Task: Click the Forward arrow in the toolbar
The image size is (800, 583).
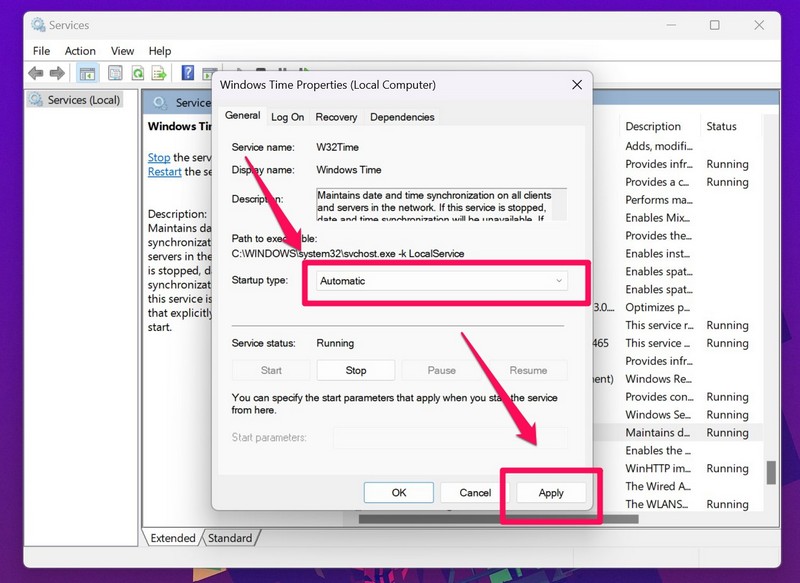Action: 55,72
